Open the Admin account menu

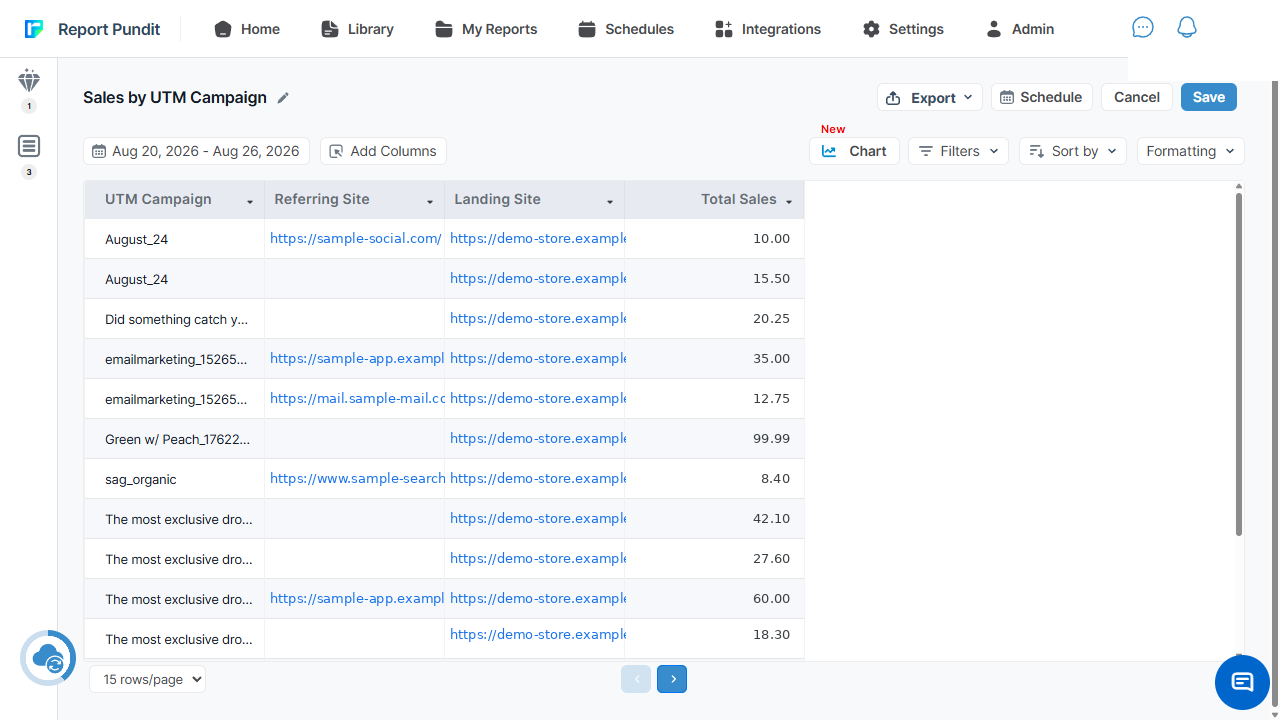coord(1020,29)
